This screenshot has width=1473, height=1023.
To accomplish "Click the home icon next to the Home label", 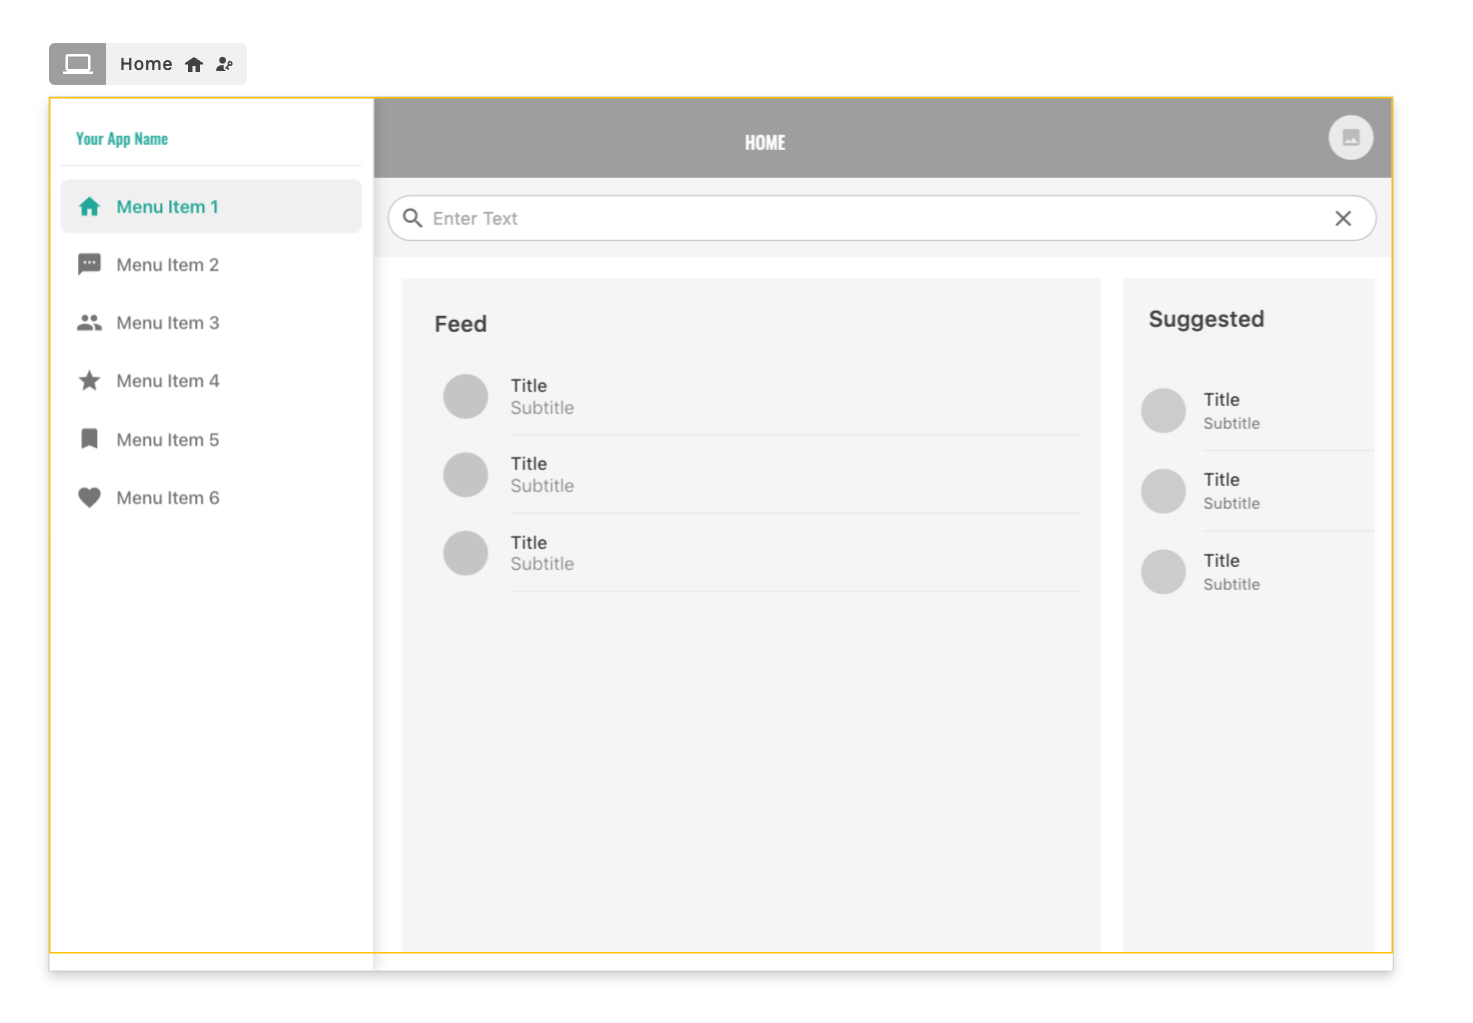I will 194,64.
